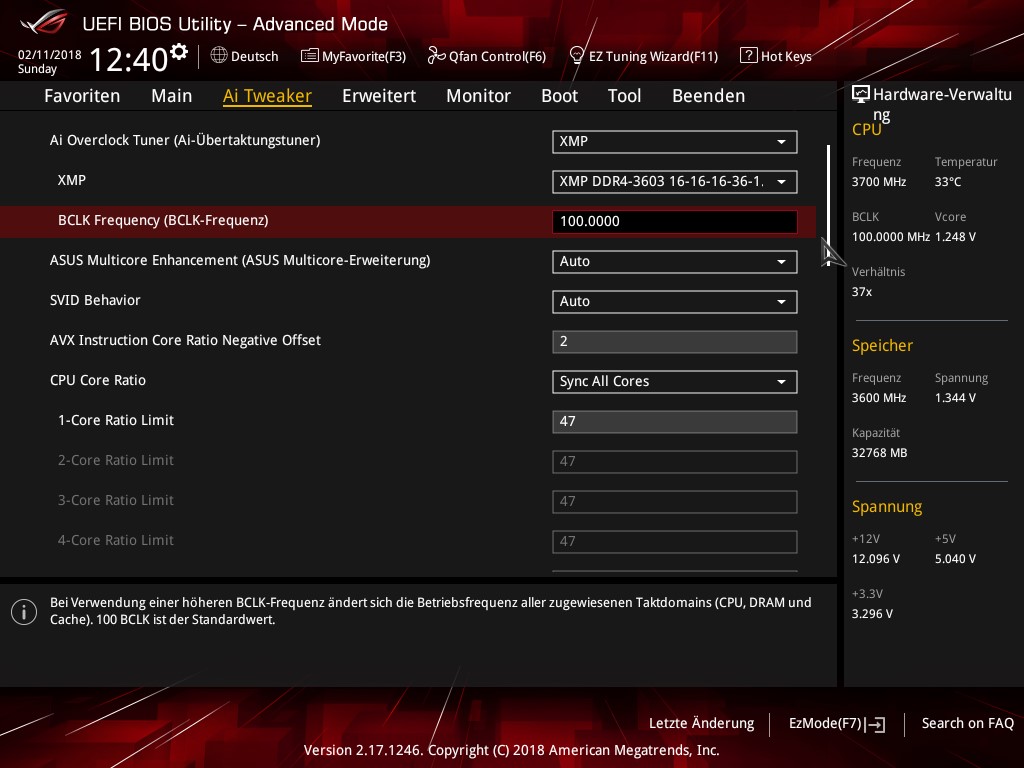Expand CPU Core Ratio Sync All Cores dropdown
This screenshot has width=1024, height=768.
point(675,382)
